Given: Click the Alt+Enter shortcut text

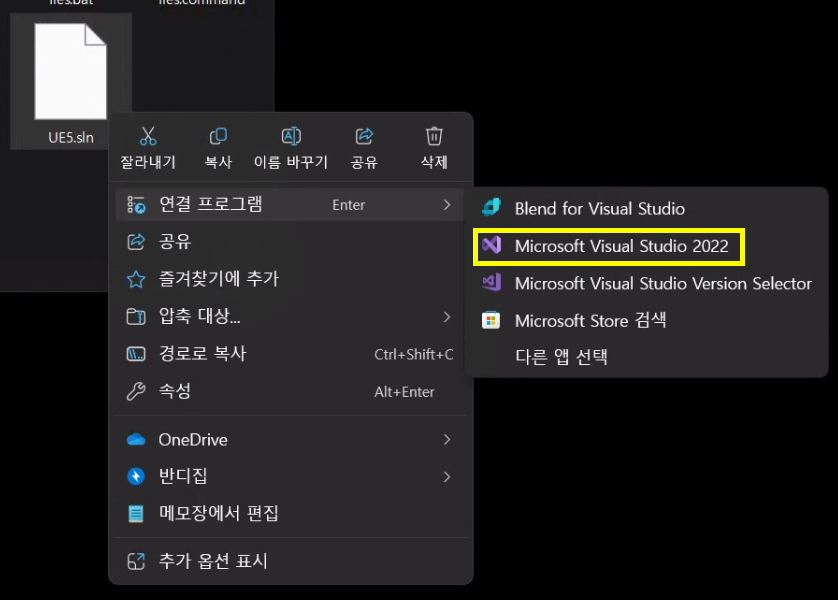Looking at the screenshot, I should (x=404, y=392).
